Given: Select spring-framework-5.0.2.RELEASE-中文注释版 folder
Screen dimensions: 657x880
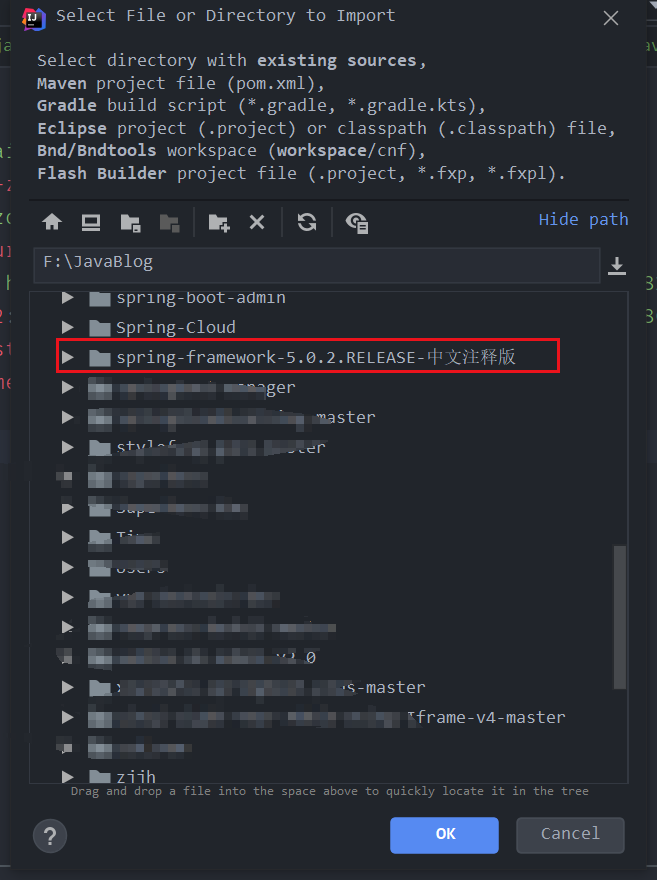Looking at the screenshot, I should (x=316, y=357).
